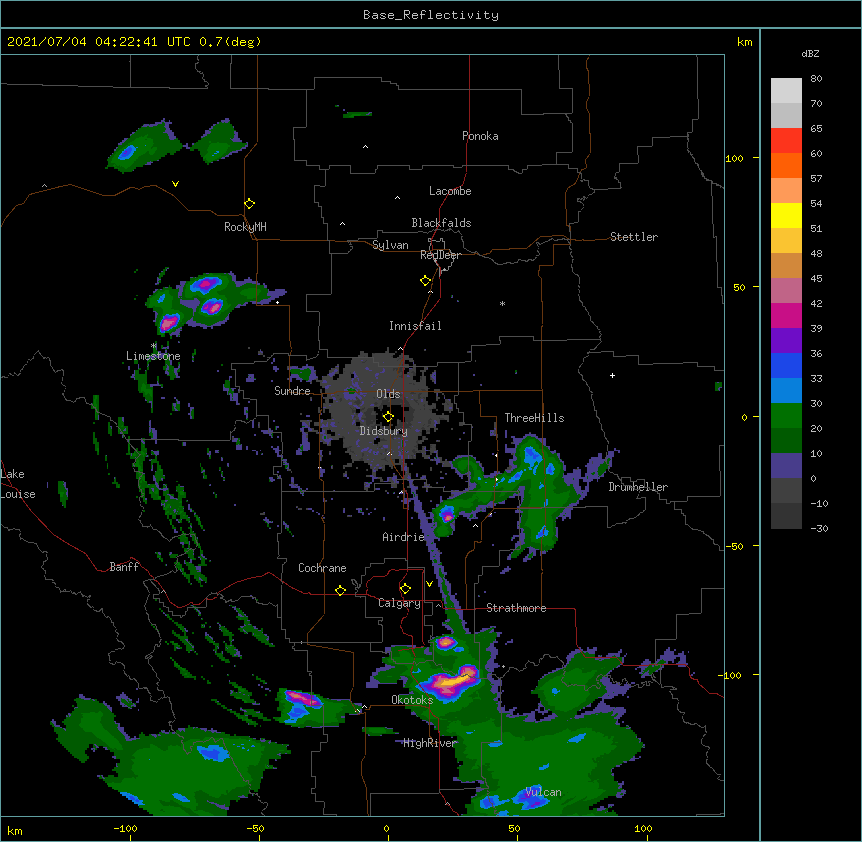Click the Strathmore city label
The image size is (862, 842).
[516, 608]
